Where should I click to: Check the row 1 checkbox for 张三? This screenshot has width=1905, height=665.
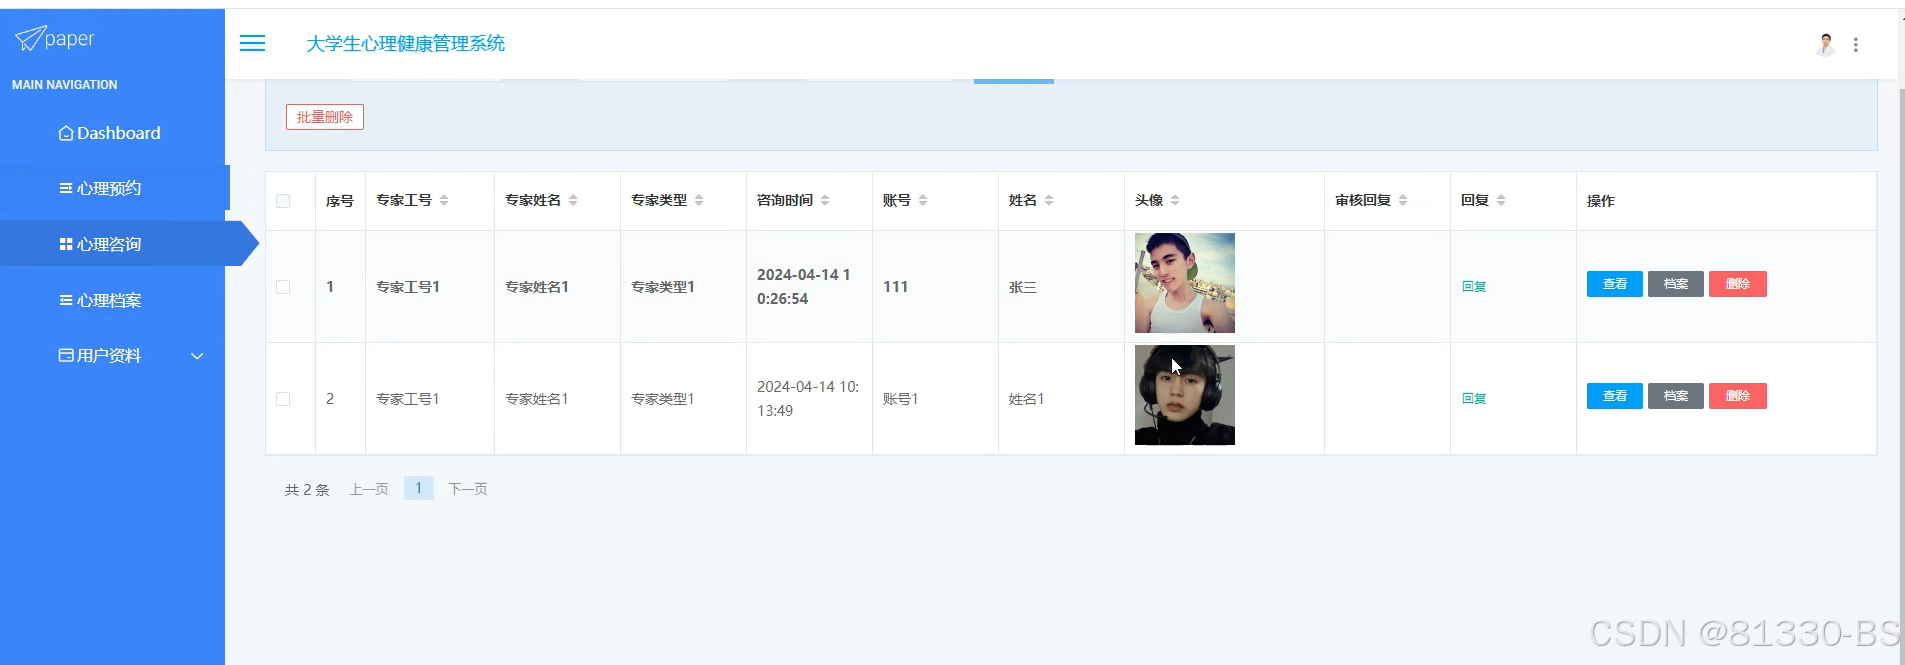[x=283, y=287]
